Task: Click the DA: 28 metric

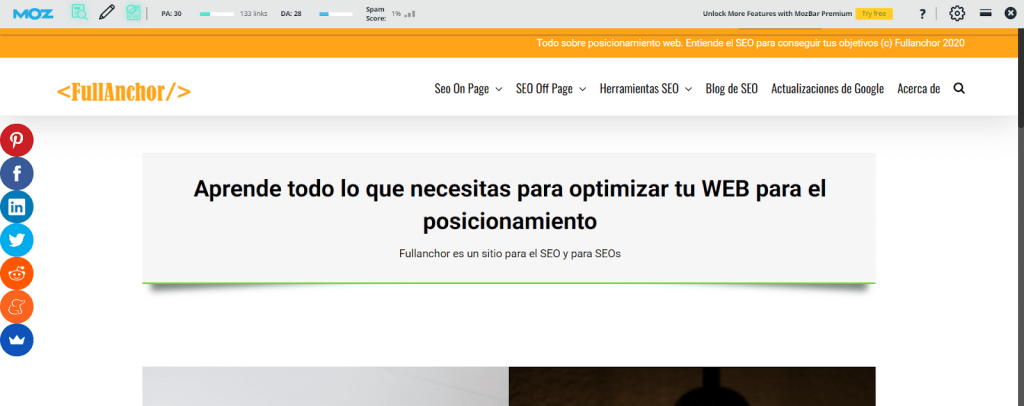Action: pos(291,13)
